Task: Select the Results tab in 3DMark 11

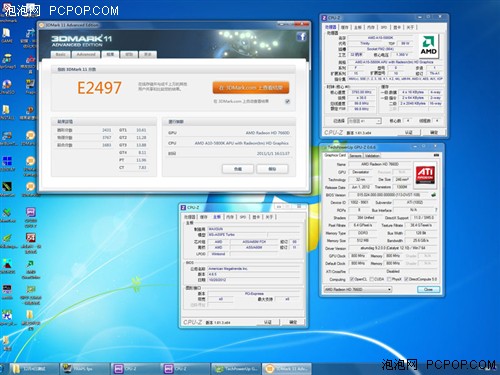Action: point(110,54)
